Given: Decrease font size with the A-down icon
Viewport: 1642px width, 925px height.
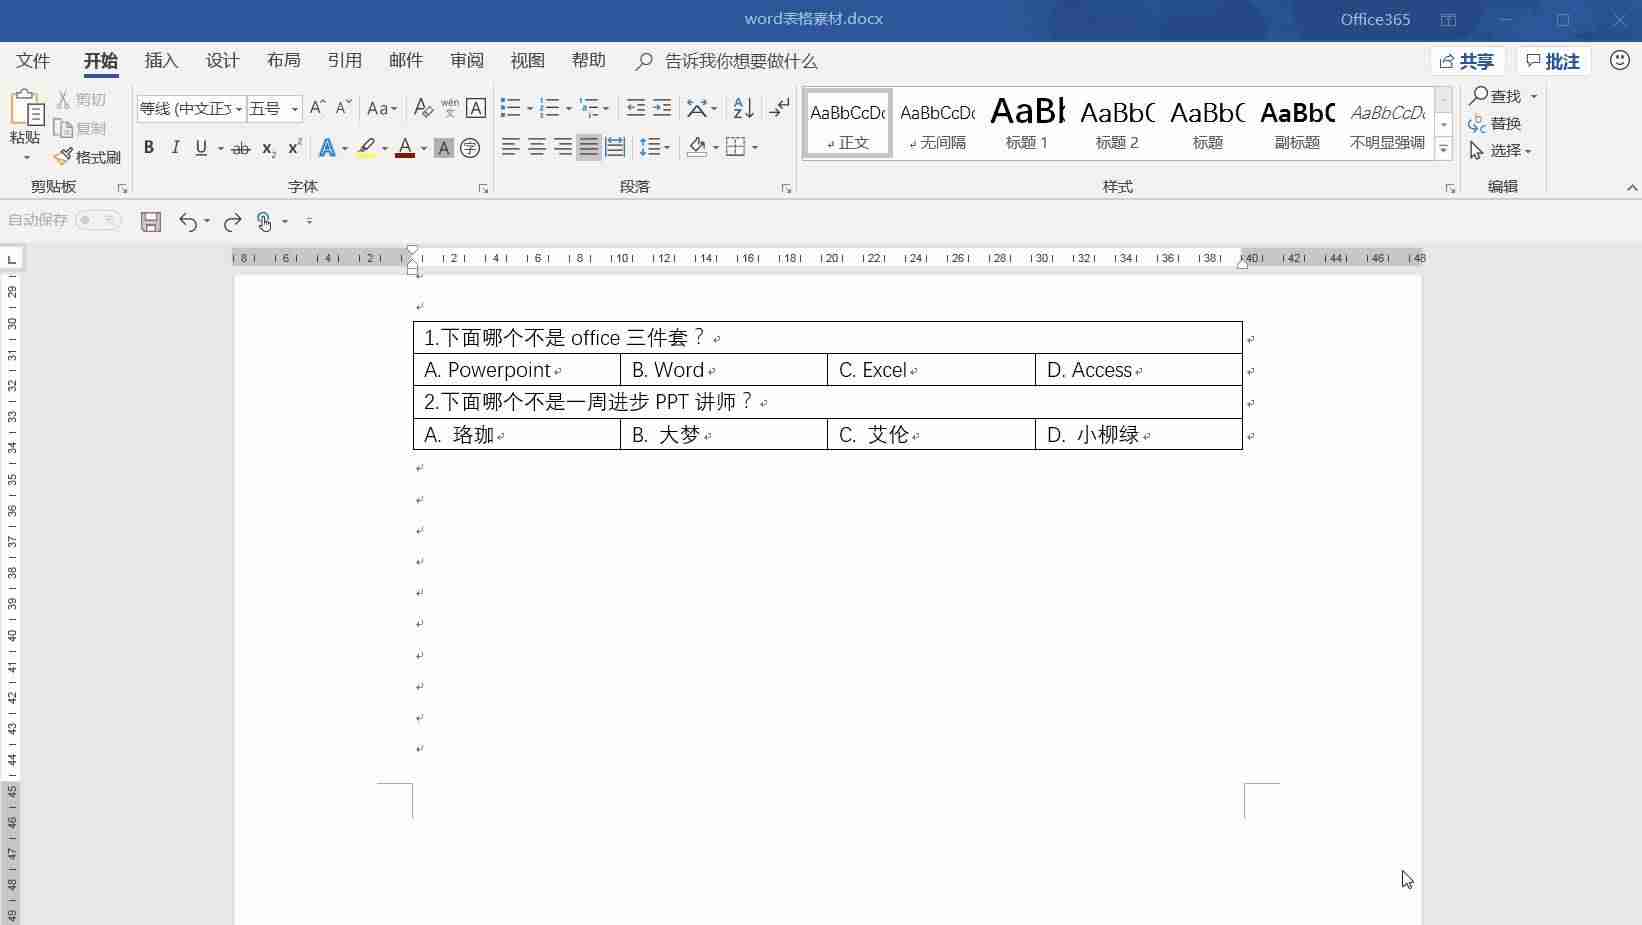Looking at the screenshot, I should (343, 108).
